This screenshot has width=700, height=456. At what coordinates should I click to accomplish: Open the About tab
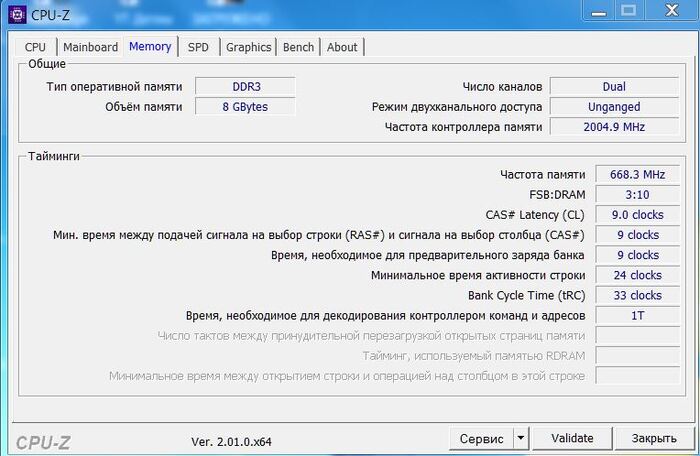tap(342, 47)
